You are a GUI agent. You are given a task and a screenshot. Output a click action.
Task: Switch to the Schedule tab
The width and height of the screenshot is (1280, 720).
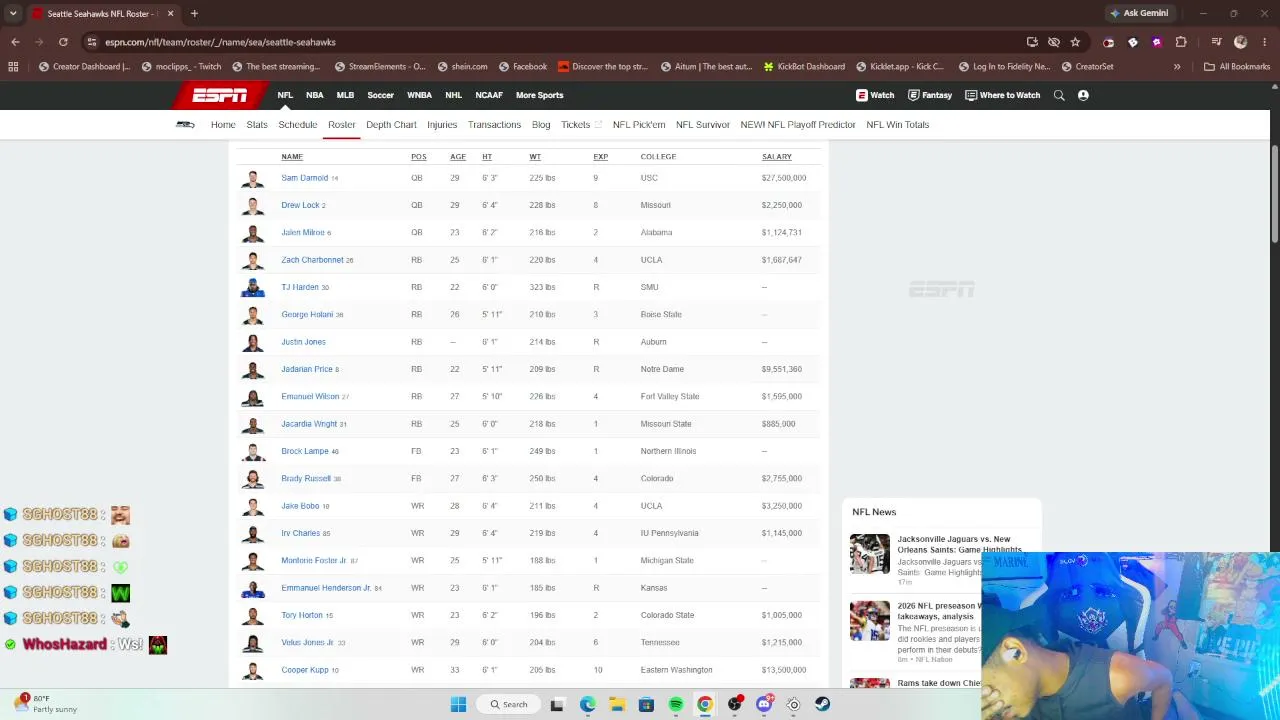pos(298,125)
